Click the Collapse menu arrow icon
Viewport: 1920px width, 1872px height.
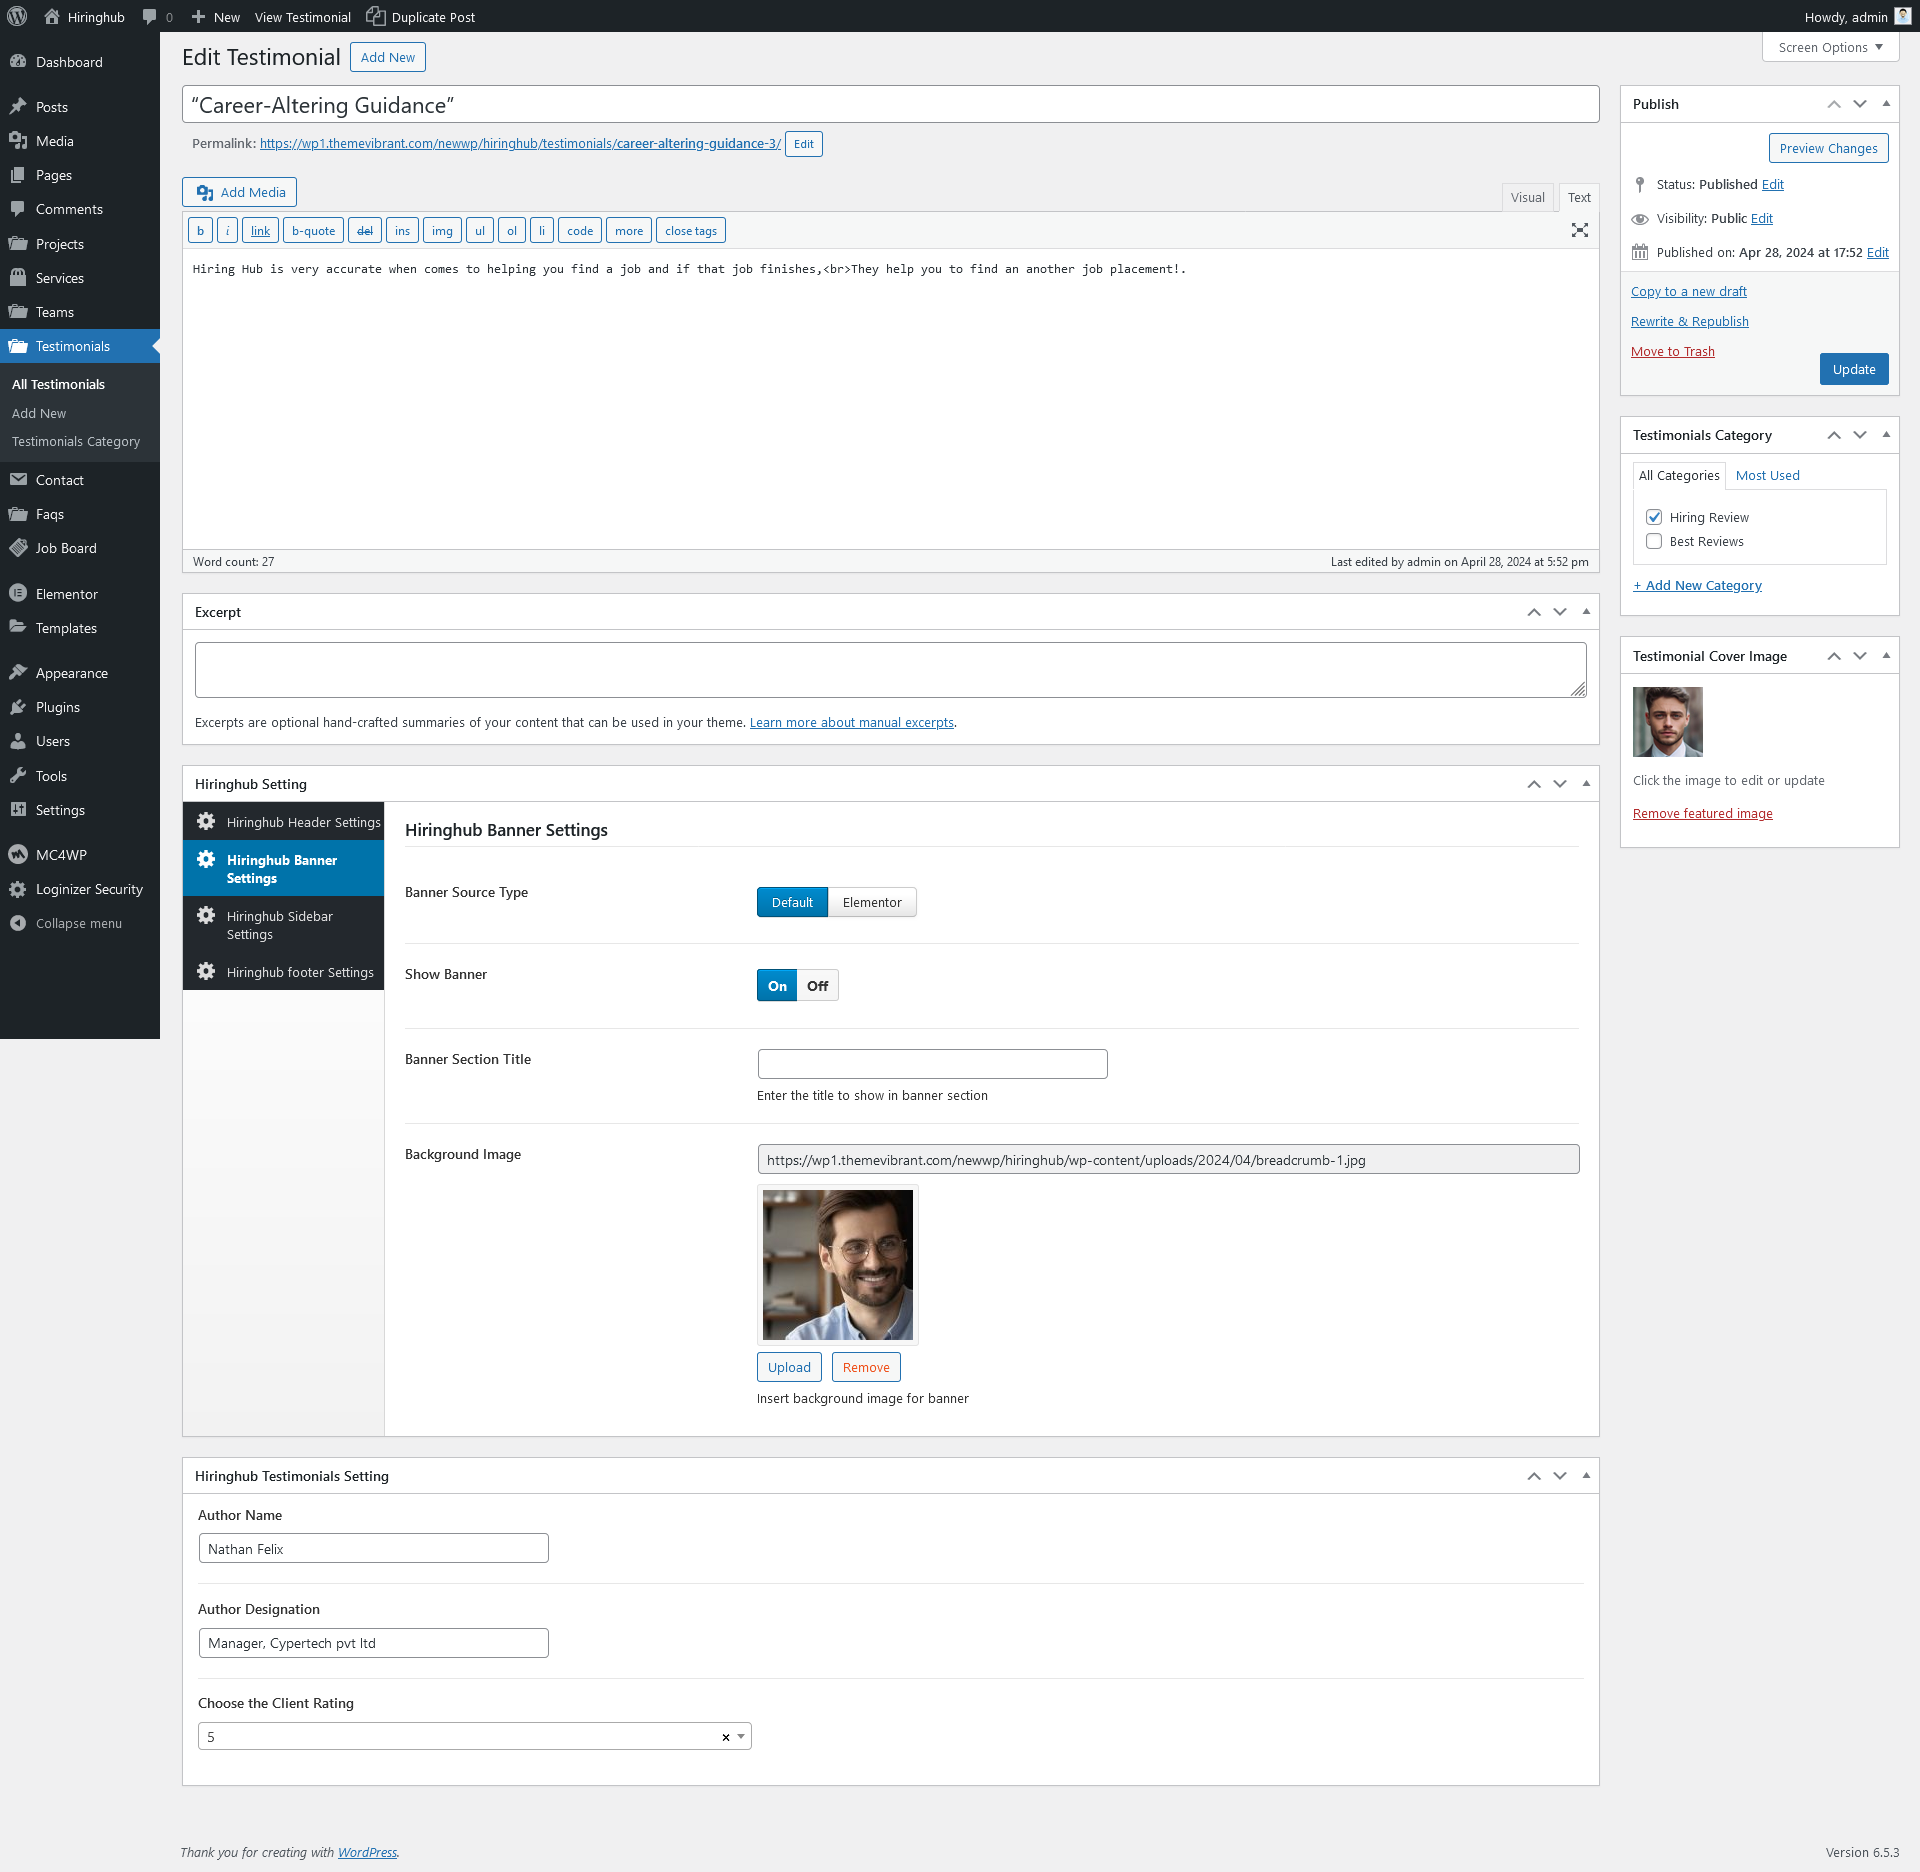point(18,923)
